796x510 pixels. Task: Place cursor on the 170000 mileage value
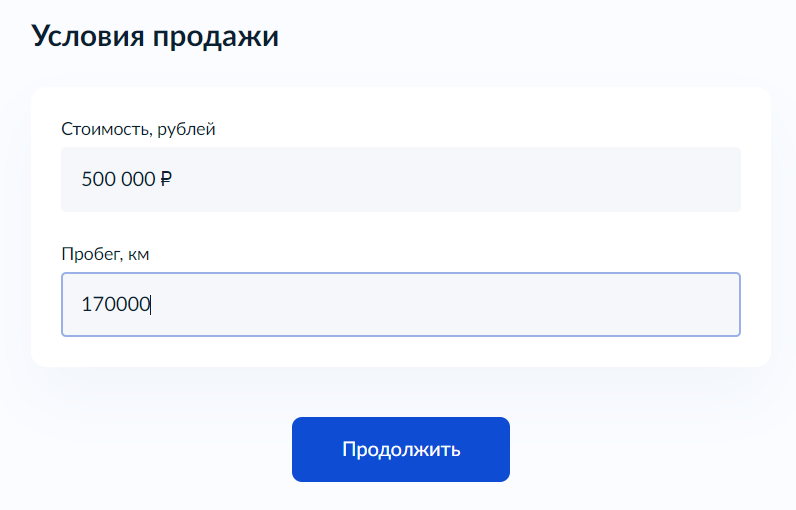click(x=116, y=304)
